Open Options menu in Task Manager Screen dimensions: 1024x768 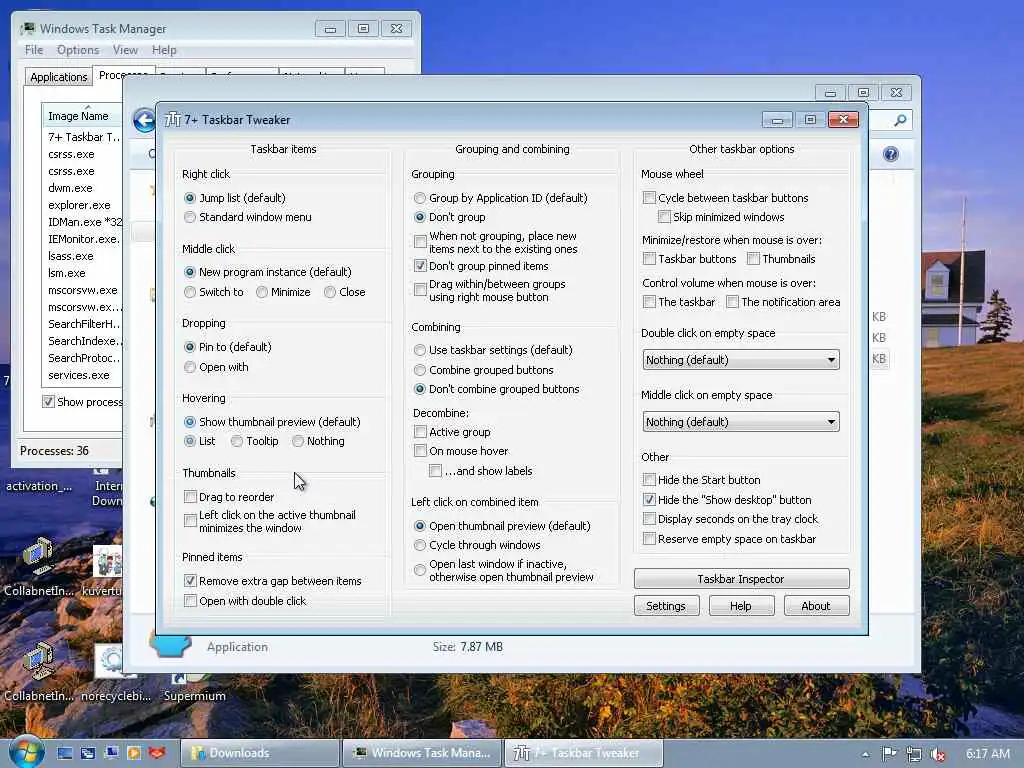pyautogui.click(x=78, y=50)
